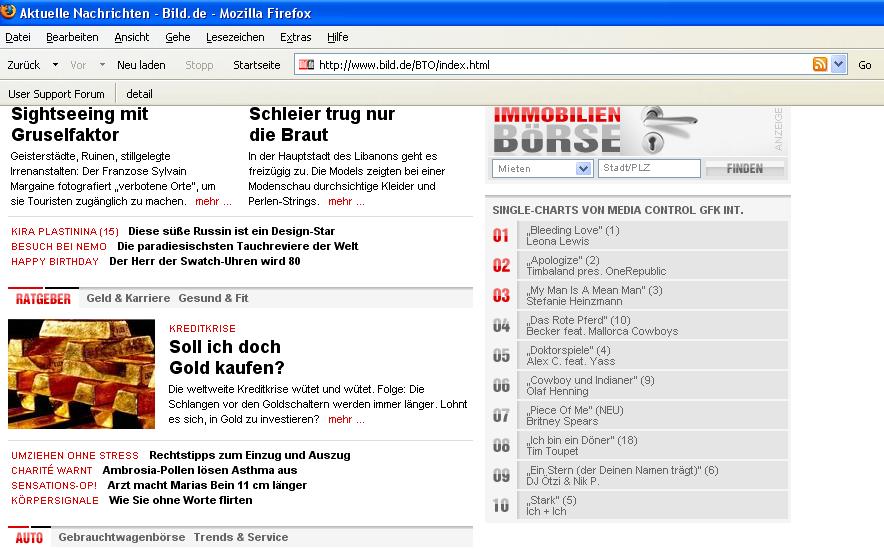
Task: Open the Datei menu
Action: click(18, 37)
